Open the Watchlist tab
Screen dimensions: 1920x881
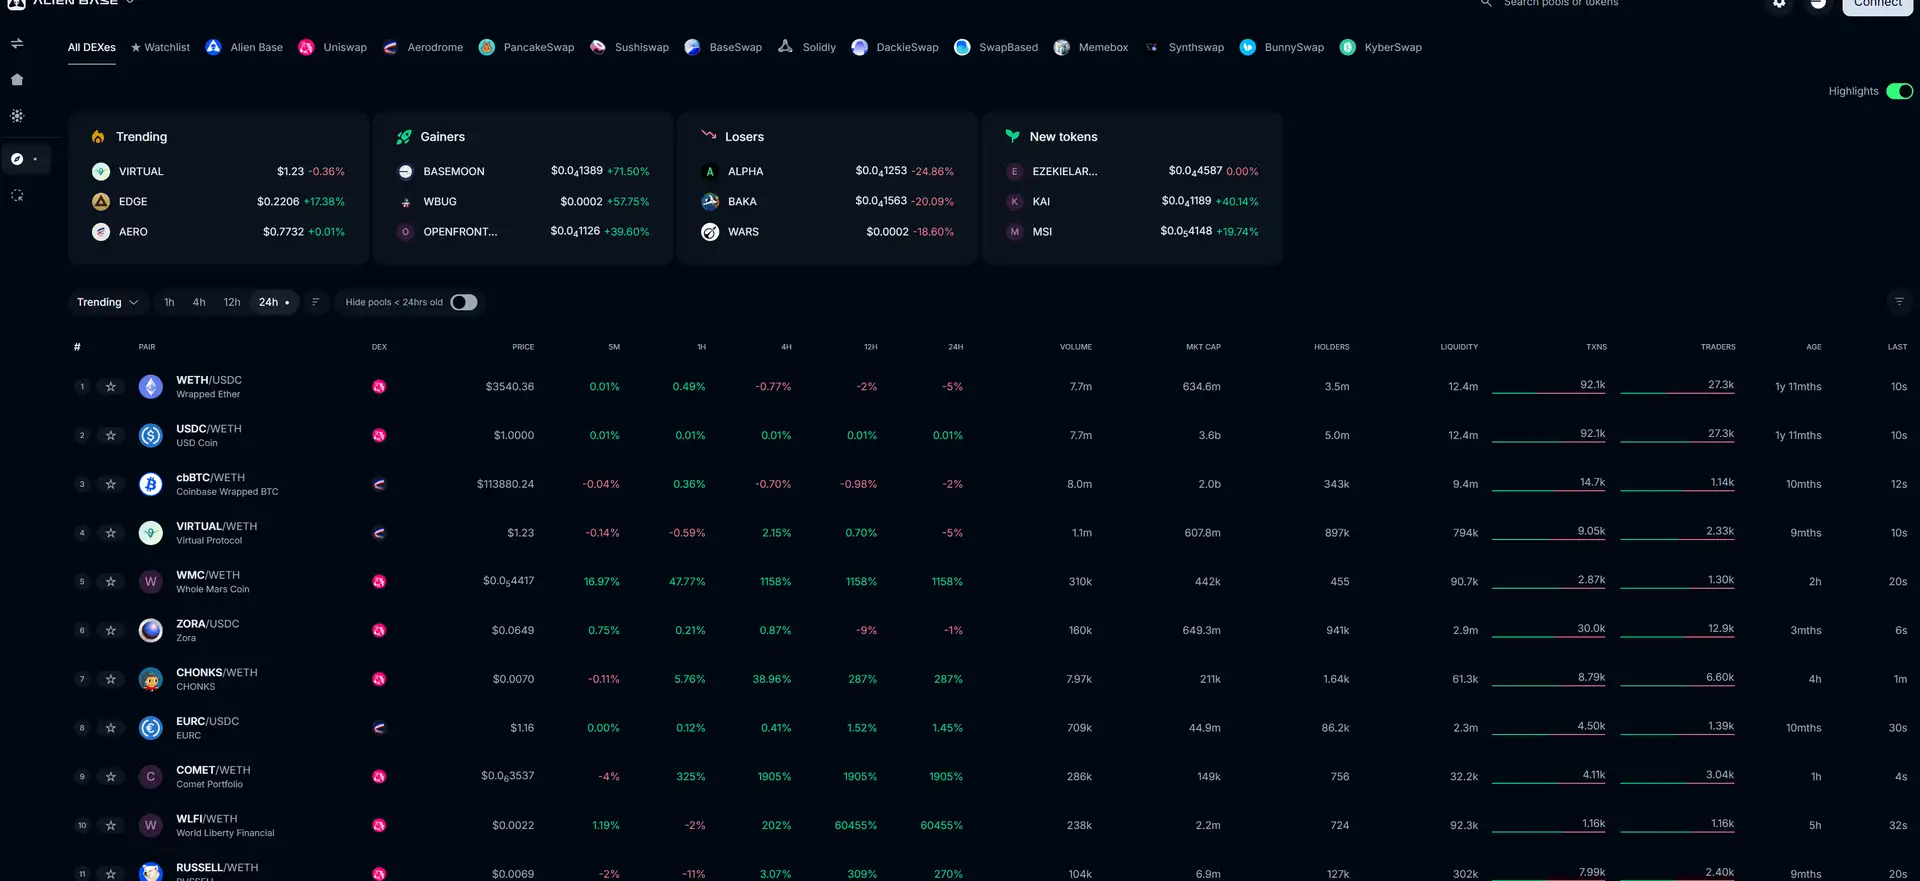[x=160, y=47]
